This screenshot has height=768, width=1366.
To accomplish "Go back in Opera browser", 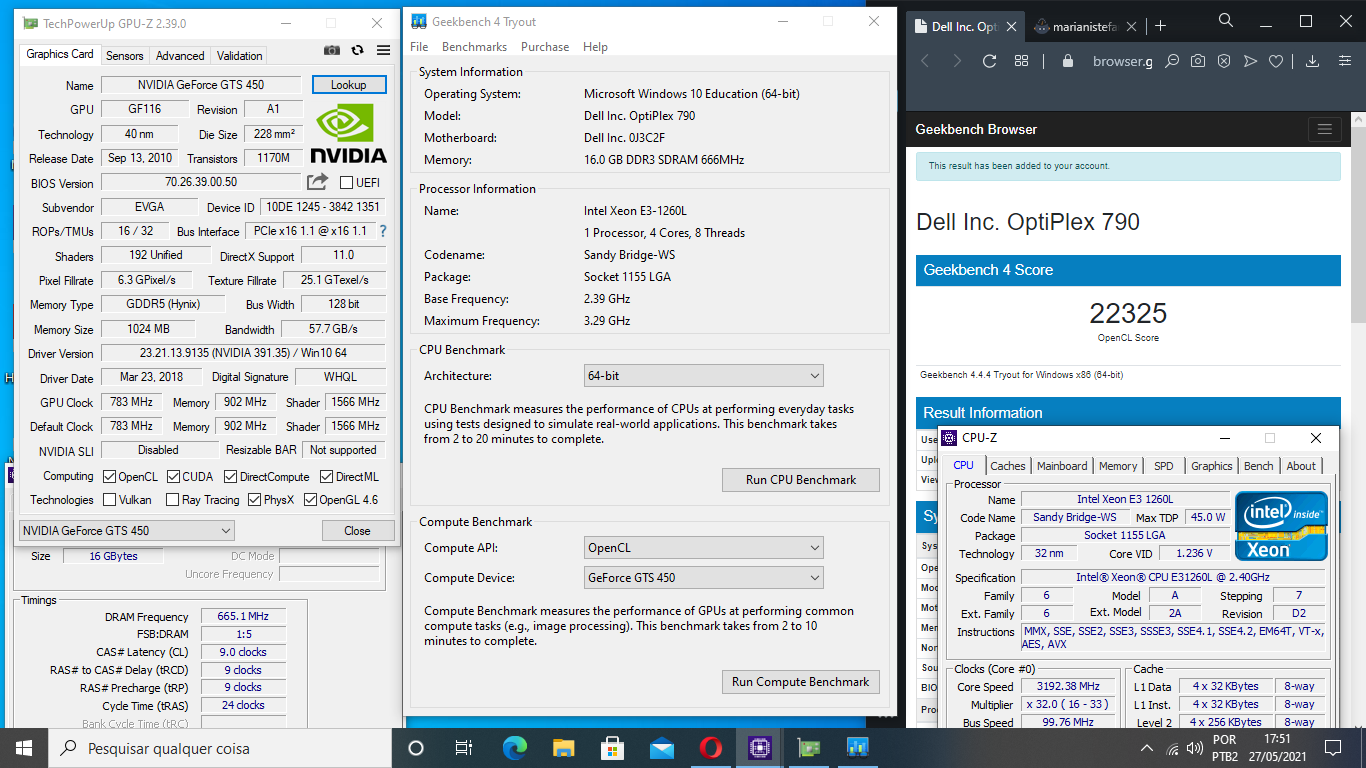I will [925, 61].
